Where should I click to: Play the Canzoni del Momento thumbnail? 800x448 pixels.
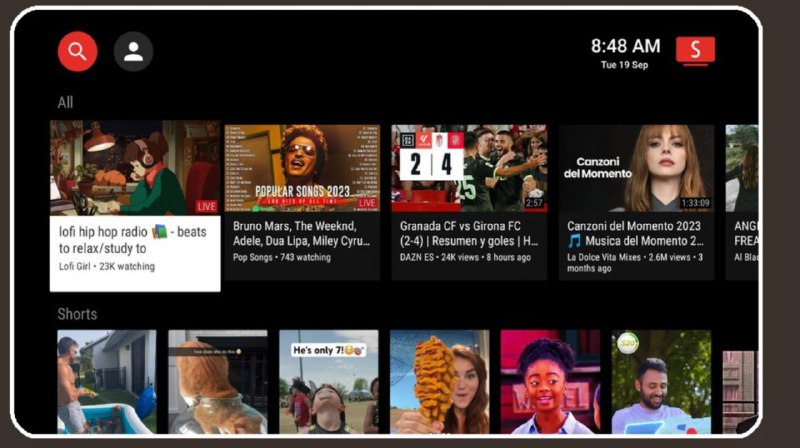coord(636,168)
